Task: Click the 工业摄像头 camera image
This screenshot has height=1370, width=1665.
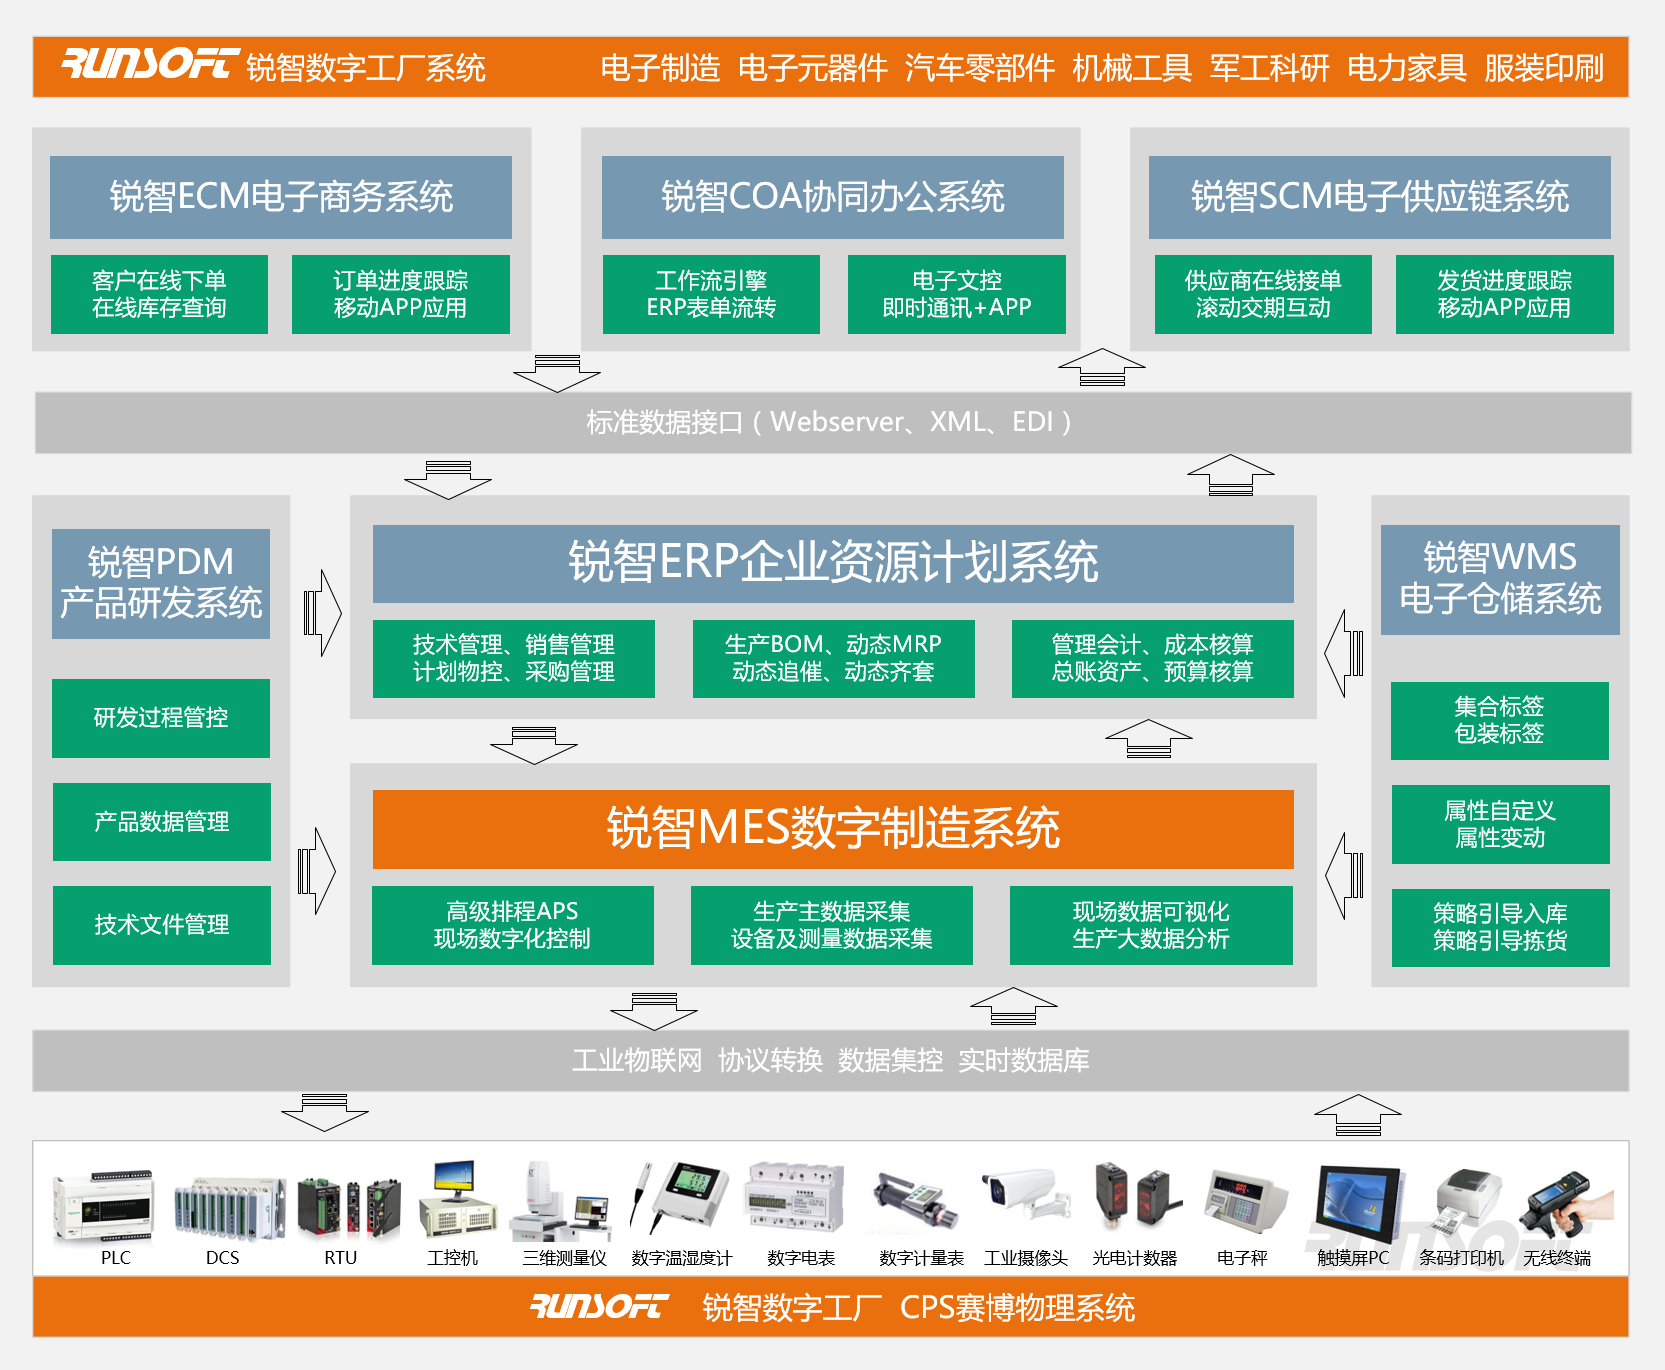Action: coord(1025,1194)
